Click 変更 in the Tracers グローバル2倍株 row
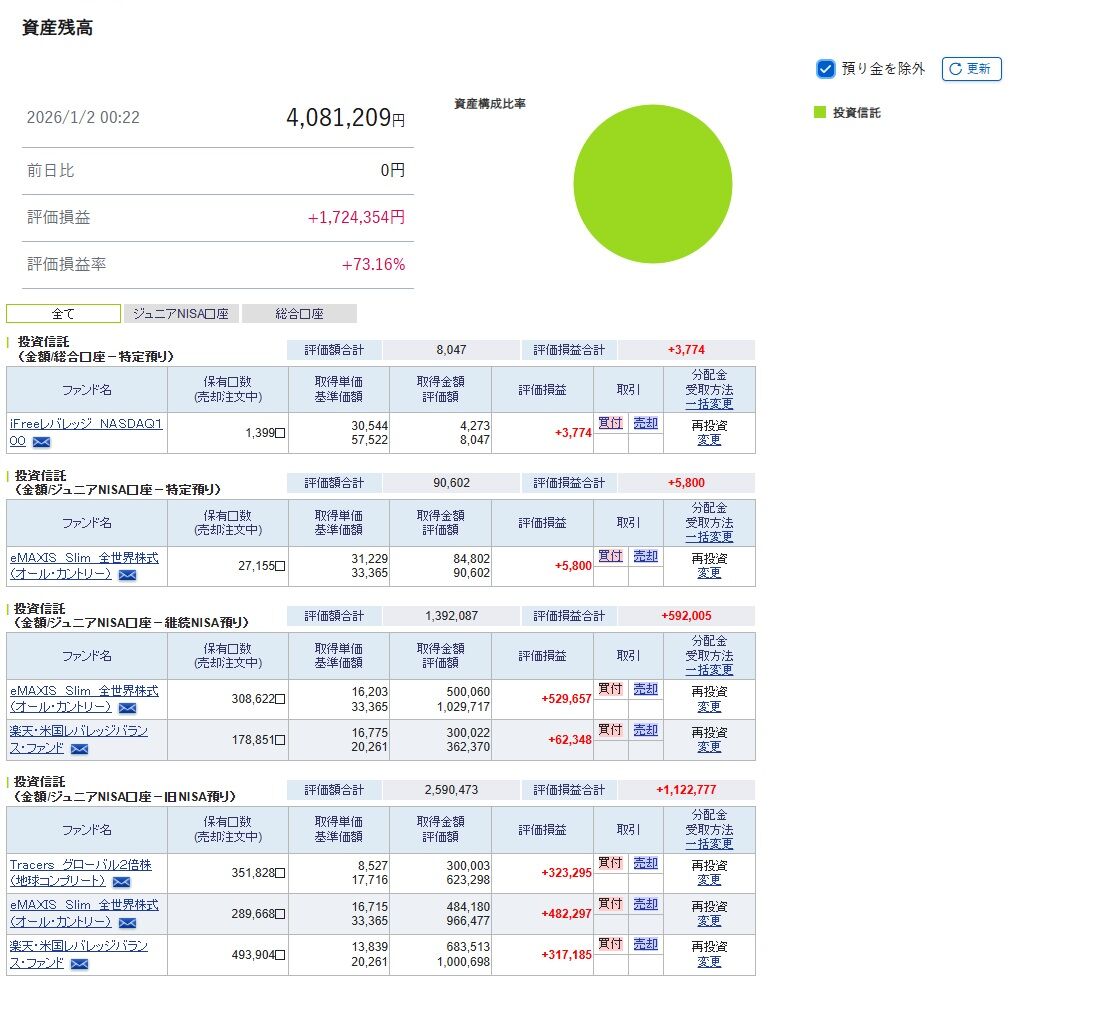1115x1009 pixels. pos(709,880)
